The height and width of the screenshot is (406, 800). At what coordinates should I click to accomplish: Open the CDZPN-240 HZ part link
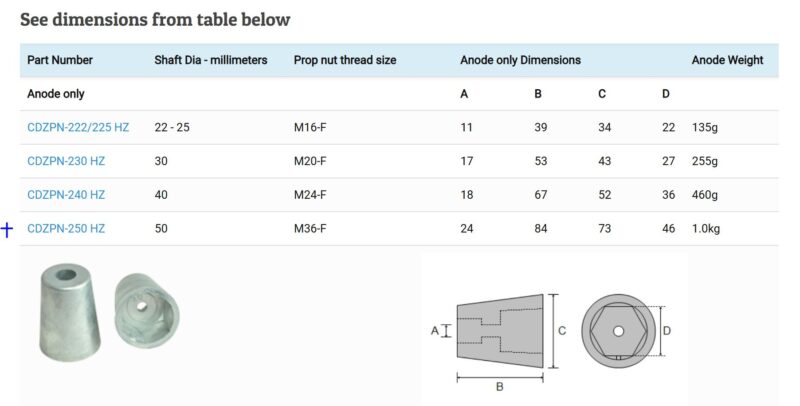[x=66, y=195]
